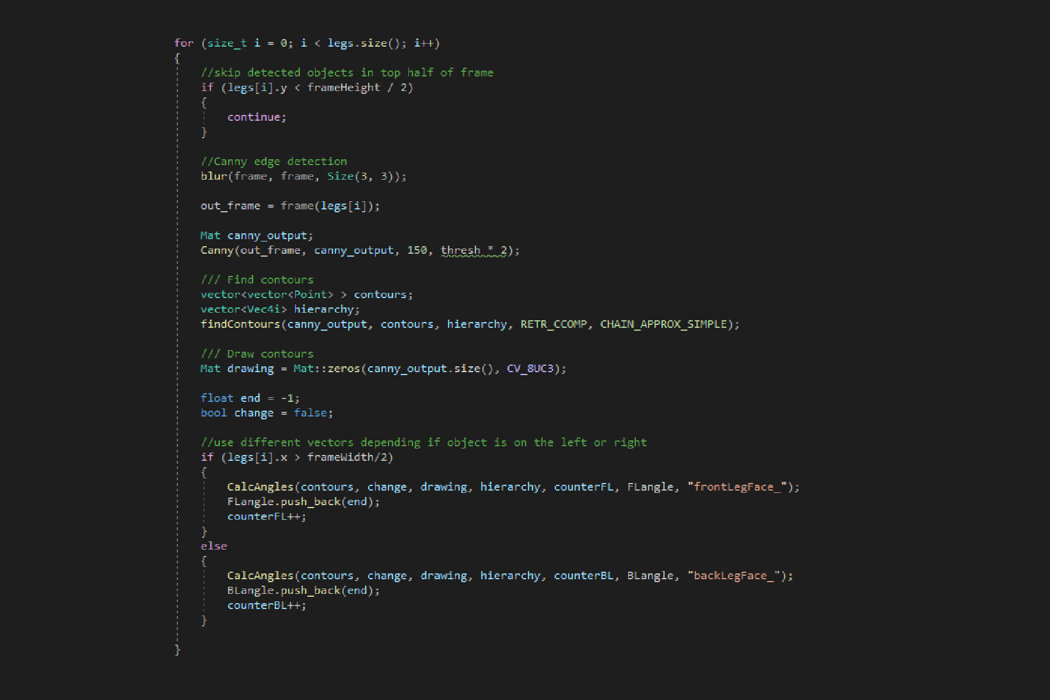
Task: Click the findContours function name
Action: coord(240,324)
